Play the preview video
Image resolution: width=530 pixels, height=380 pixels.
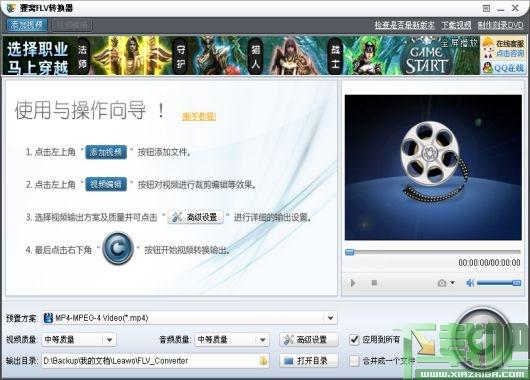[x=353, y=283]
